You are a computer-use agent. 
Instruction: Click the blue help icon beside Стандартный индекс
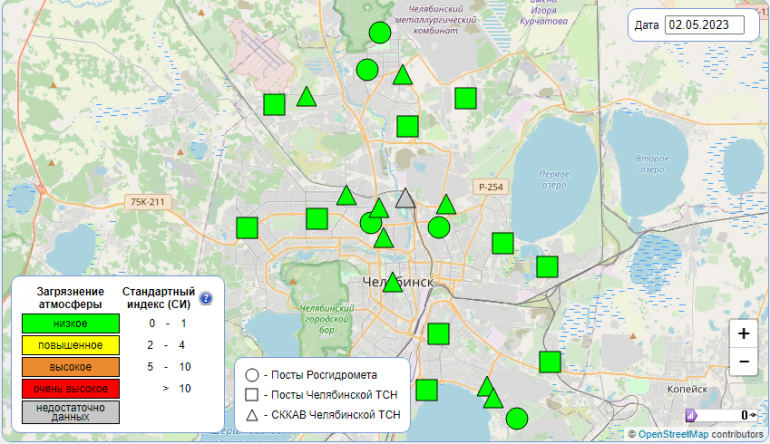[x=206, y=297]
